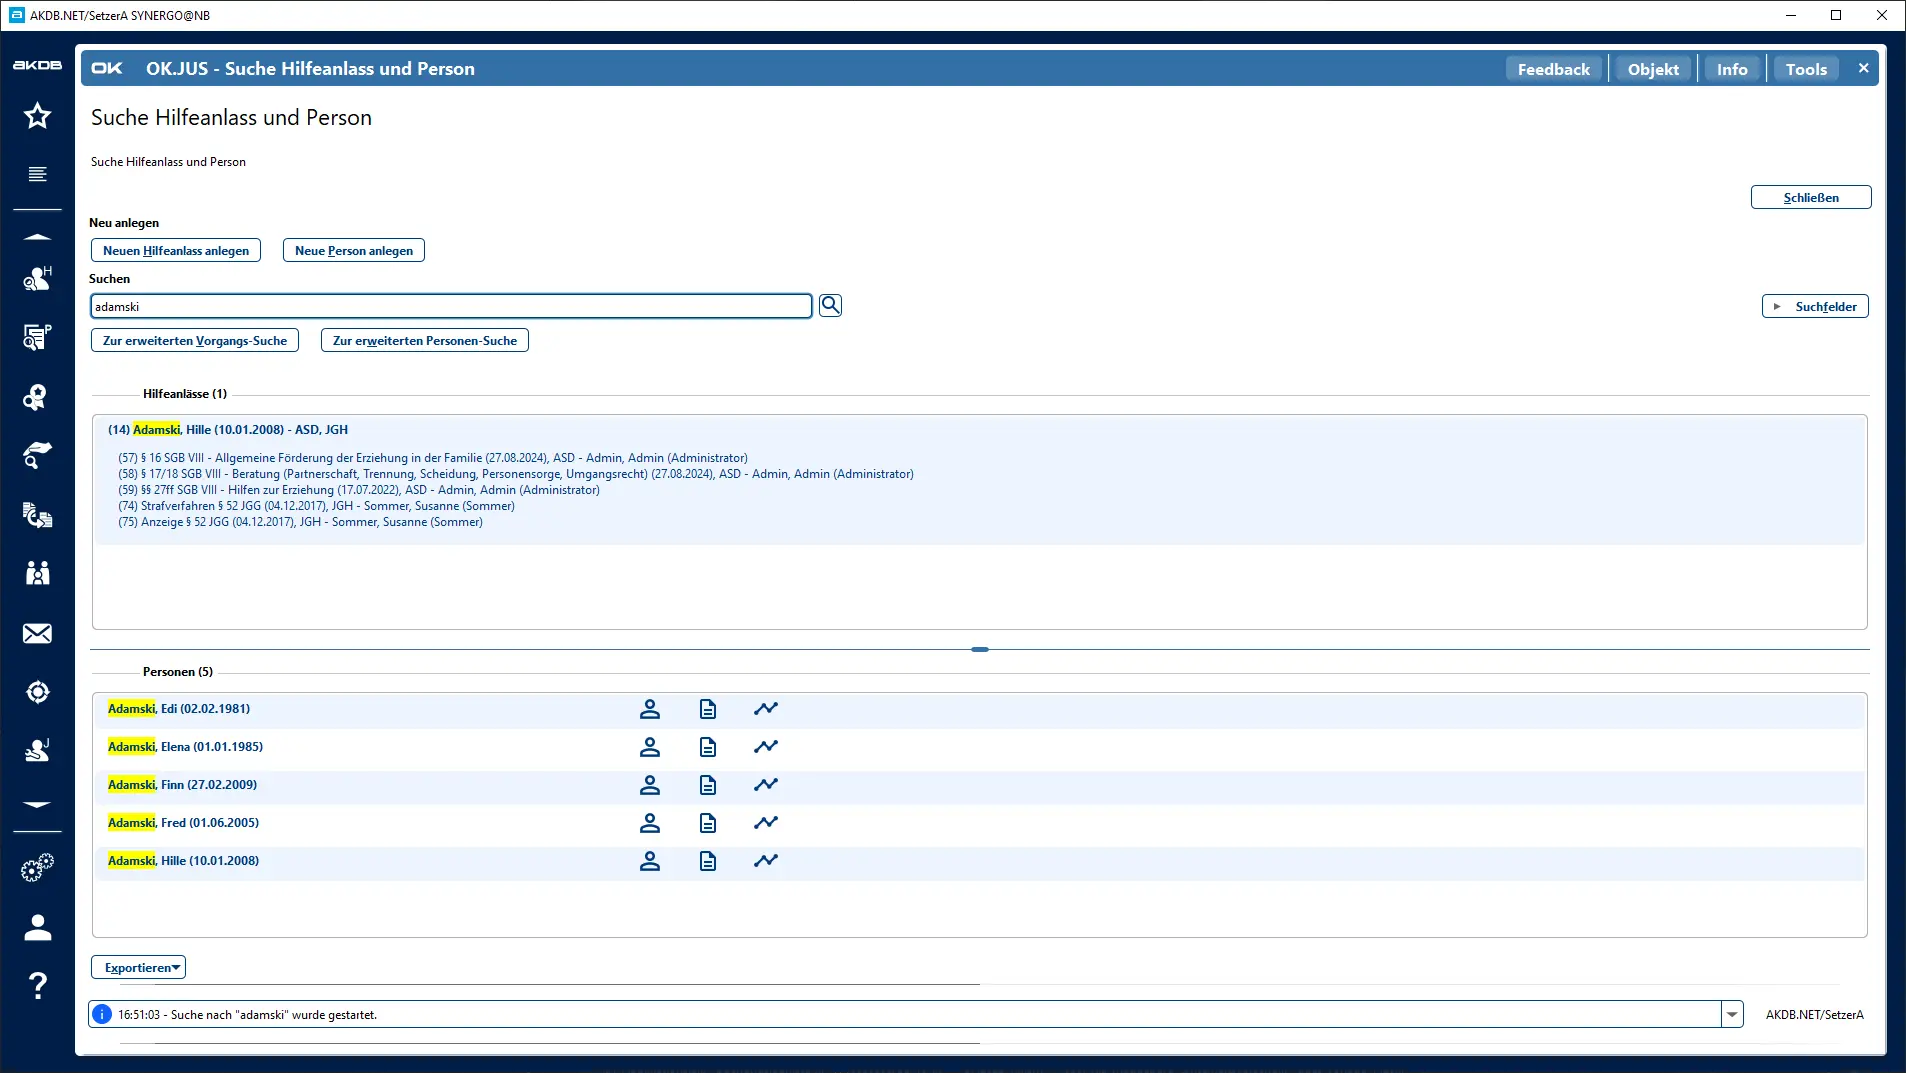Expand the Suchfelder panel
1906x1073 pixels.
[1815, 307]
